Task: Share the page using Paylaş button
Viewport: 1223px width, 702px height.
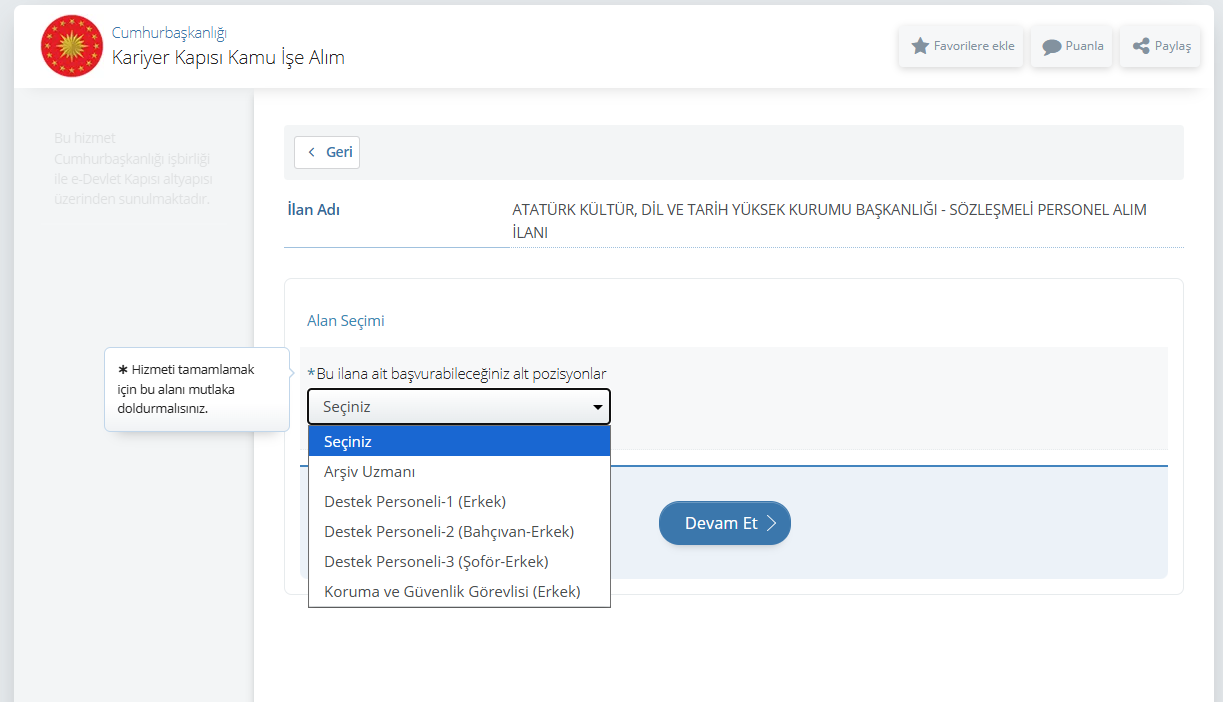Action: tap(1160, 46)
